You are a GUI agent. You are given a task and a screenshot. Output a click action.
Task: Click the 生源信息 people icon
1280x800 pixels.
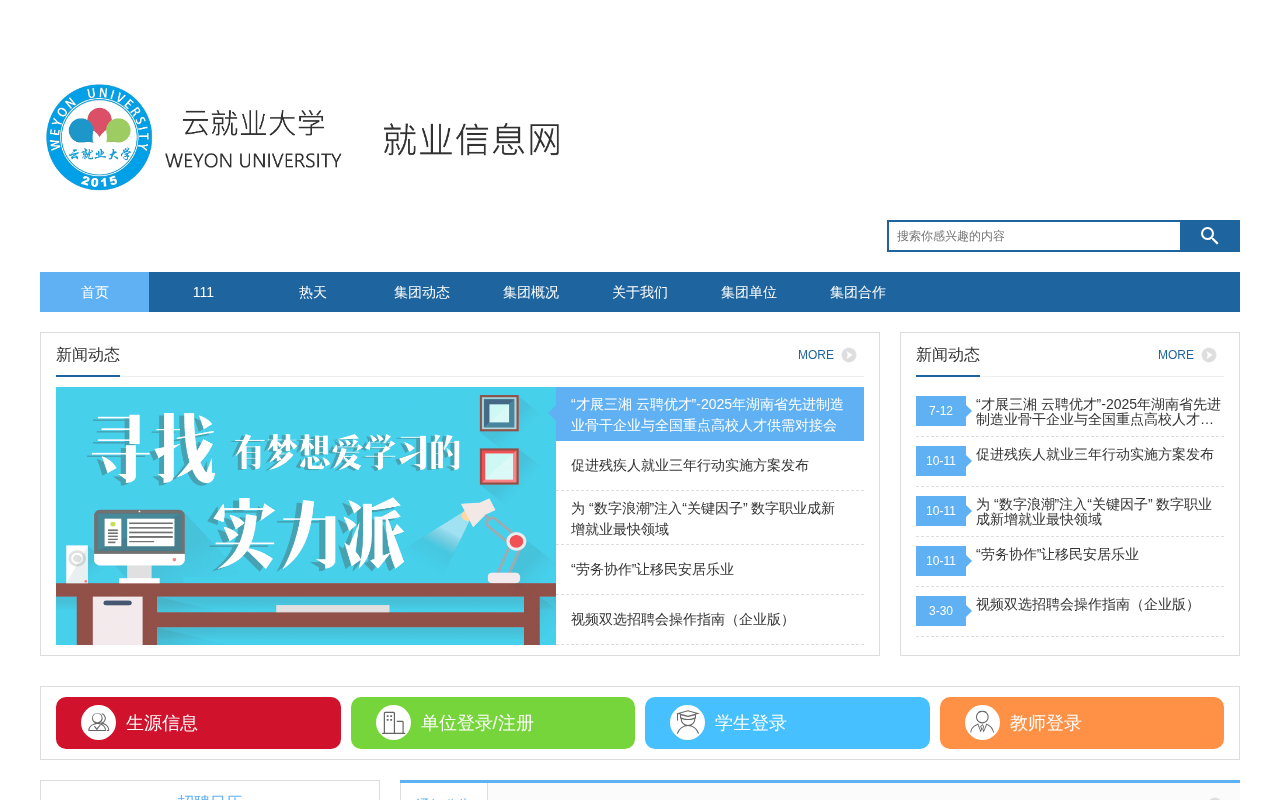[x=98, y=723]
